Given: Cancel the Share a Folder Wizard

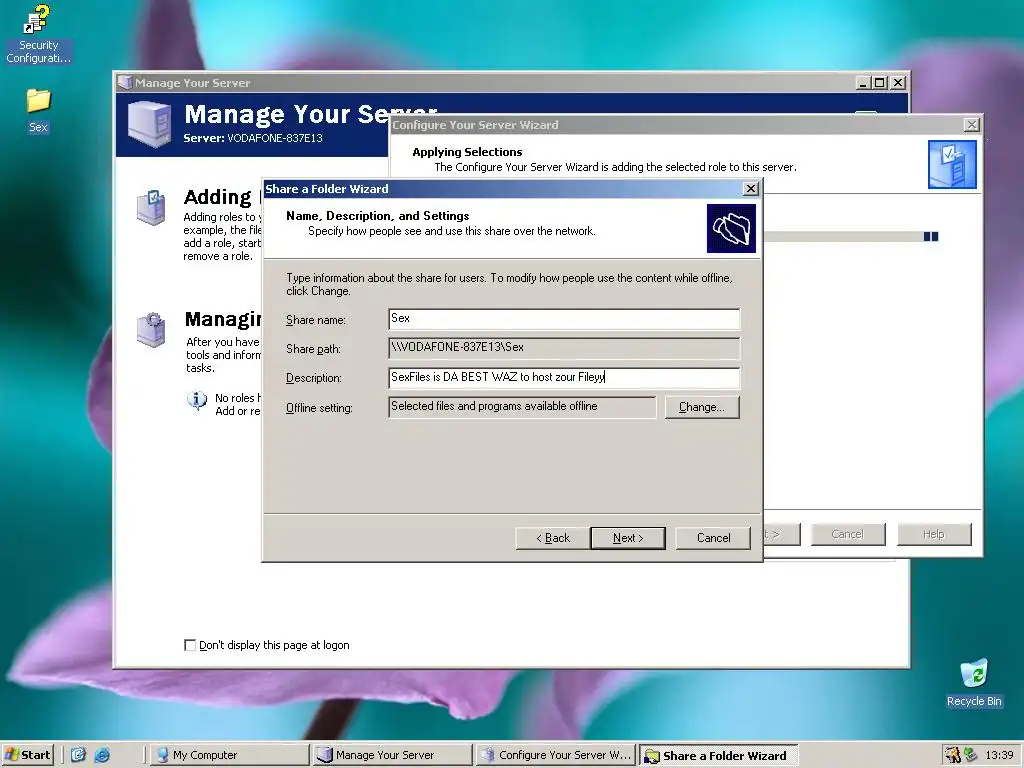Looking at the screenshot, I should pyautogui.click(x=713, y=538).
